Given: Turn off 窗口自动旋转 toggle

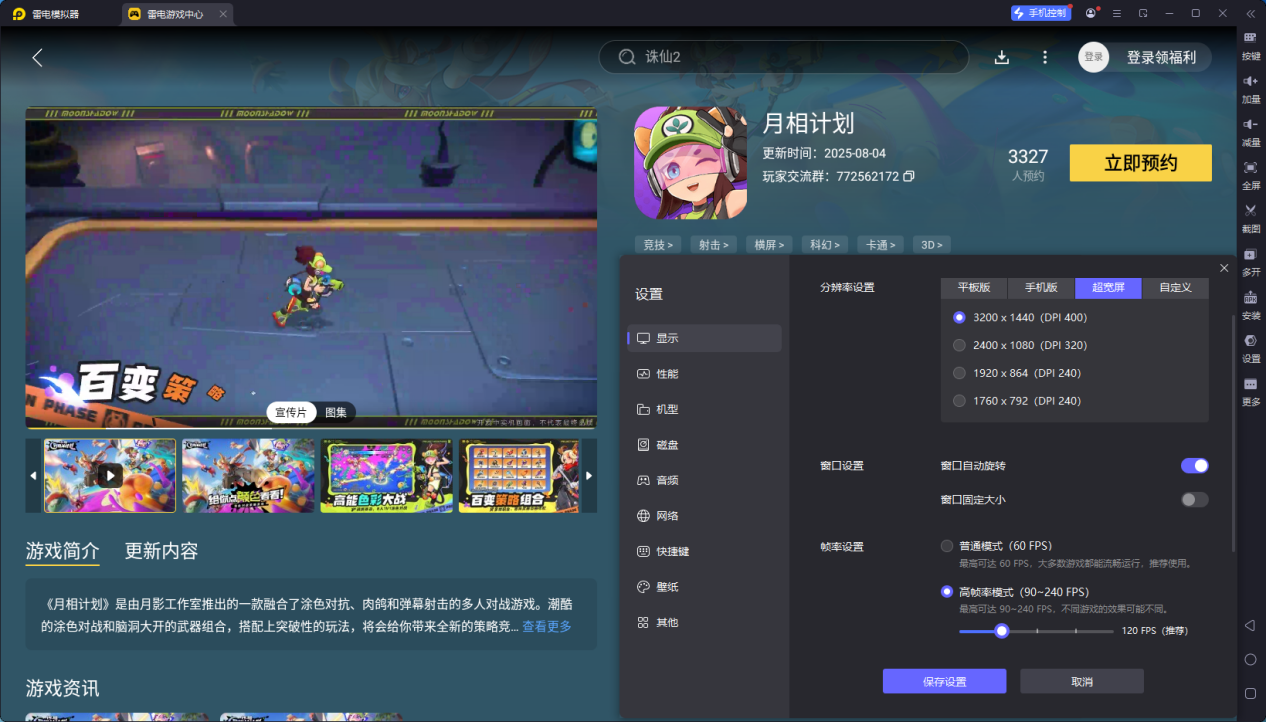Looking at the screenshot, I should click(1195, 465).
